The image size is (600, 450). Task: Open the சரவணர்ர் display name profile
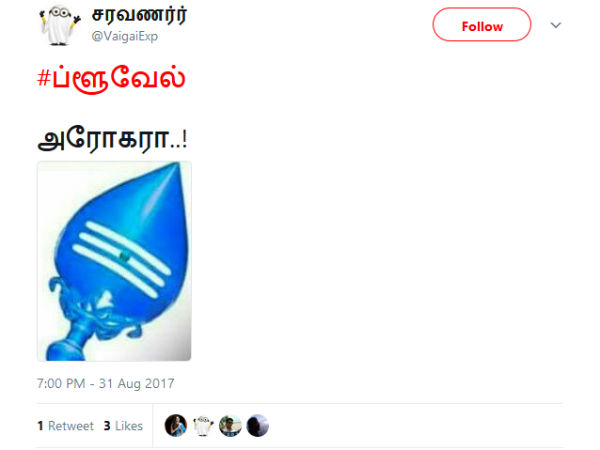click(x=139, y=15)
